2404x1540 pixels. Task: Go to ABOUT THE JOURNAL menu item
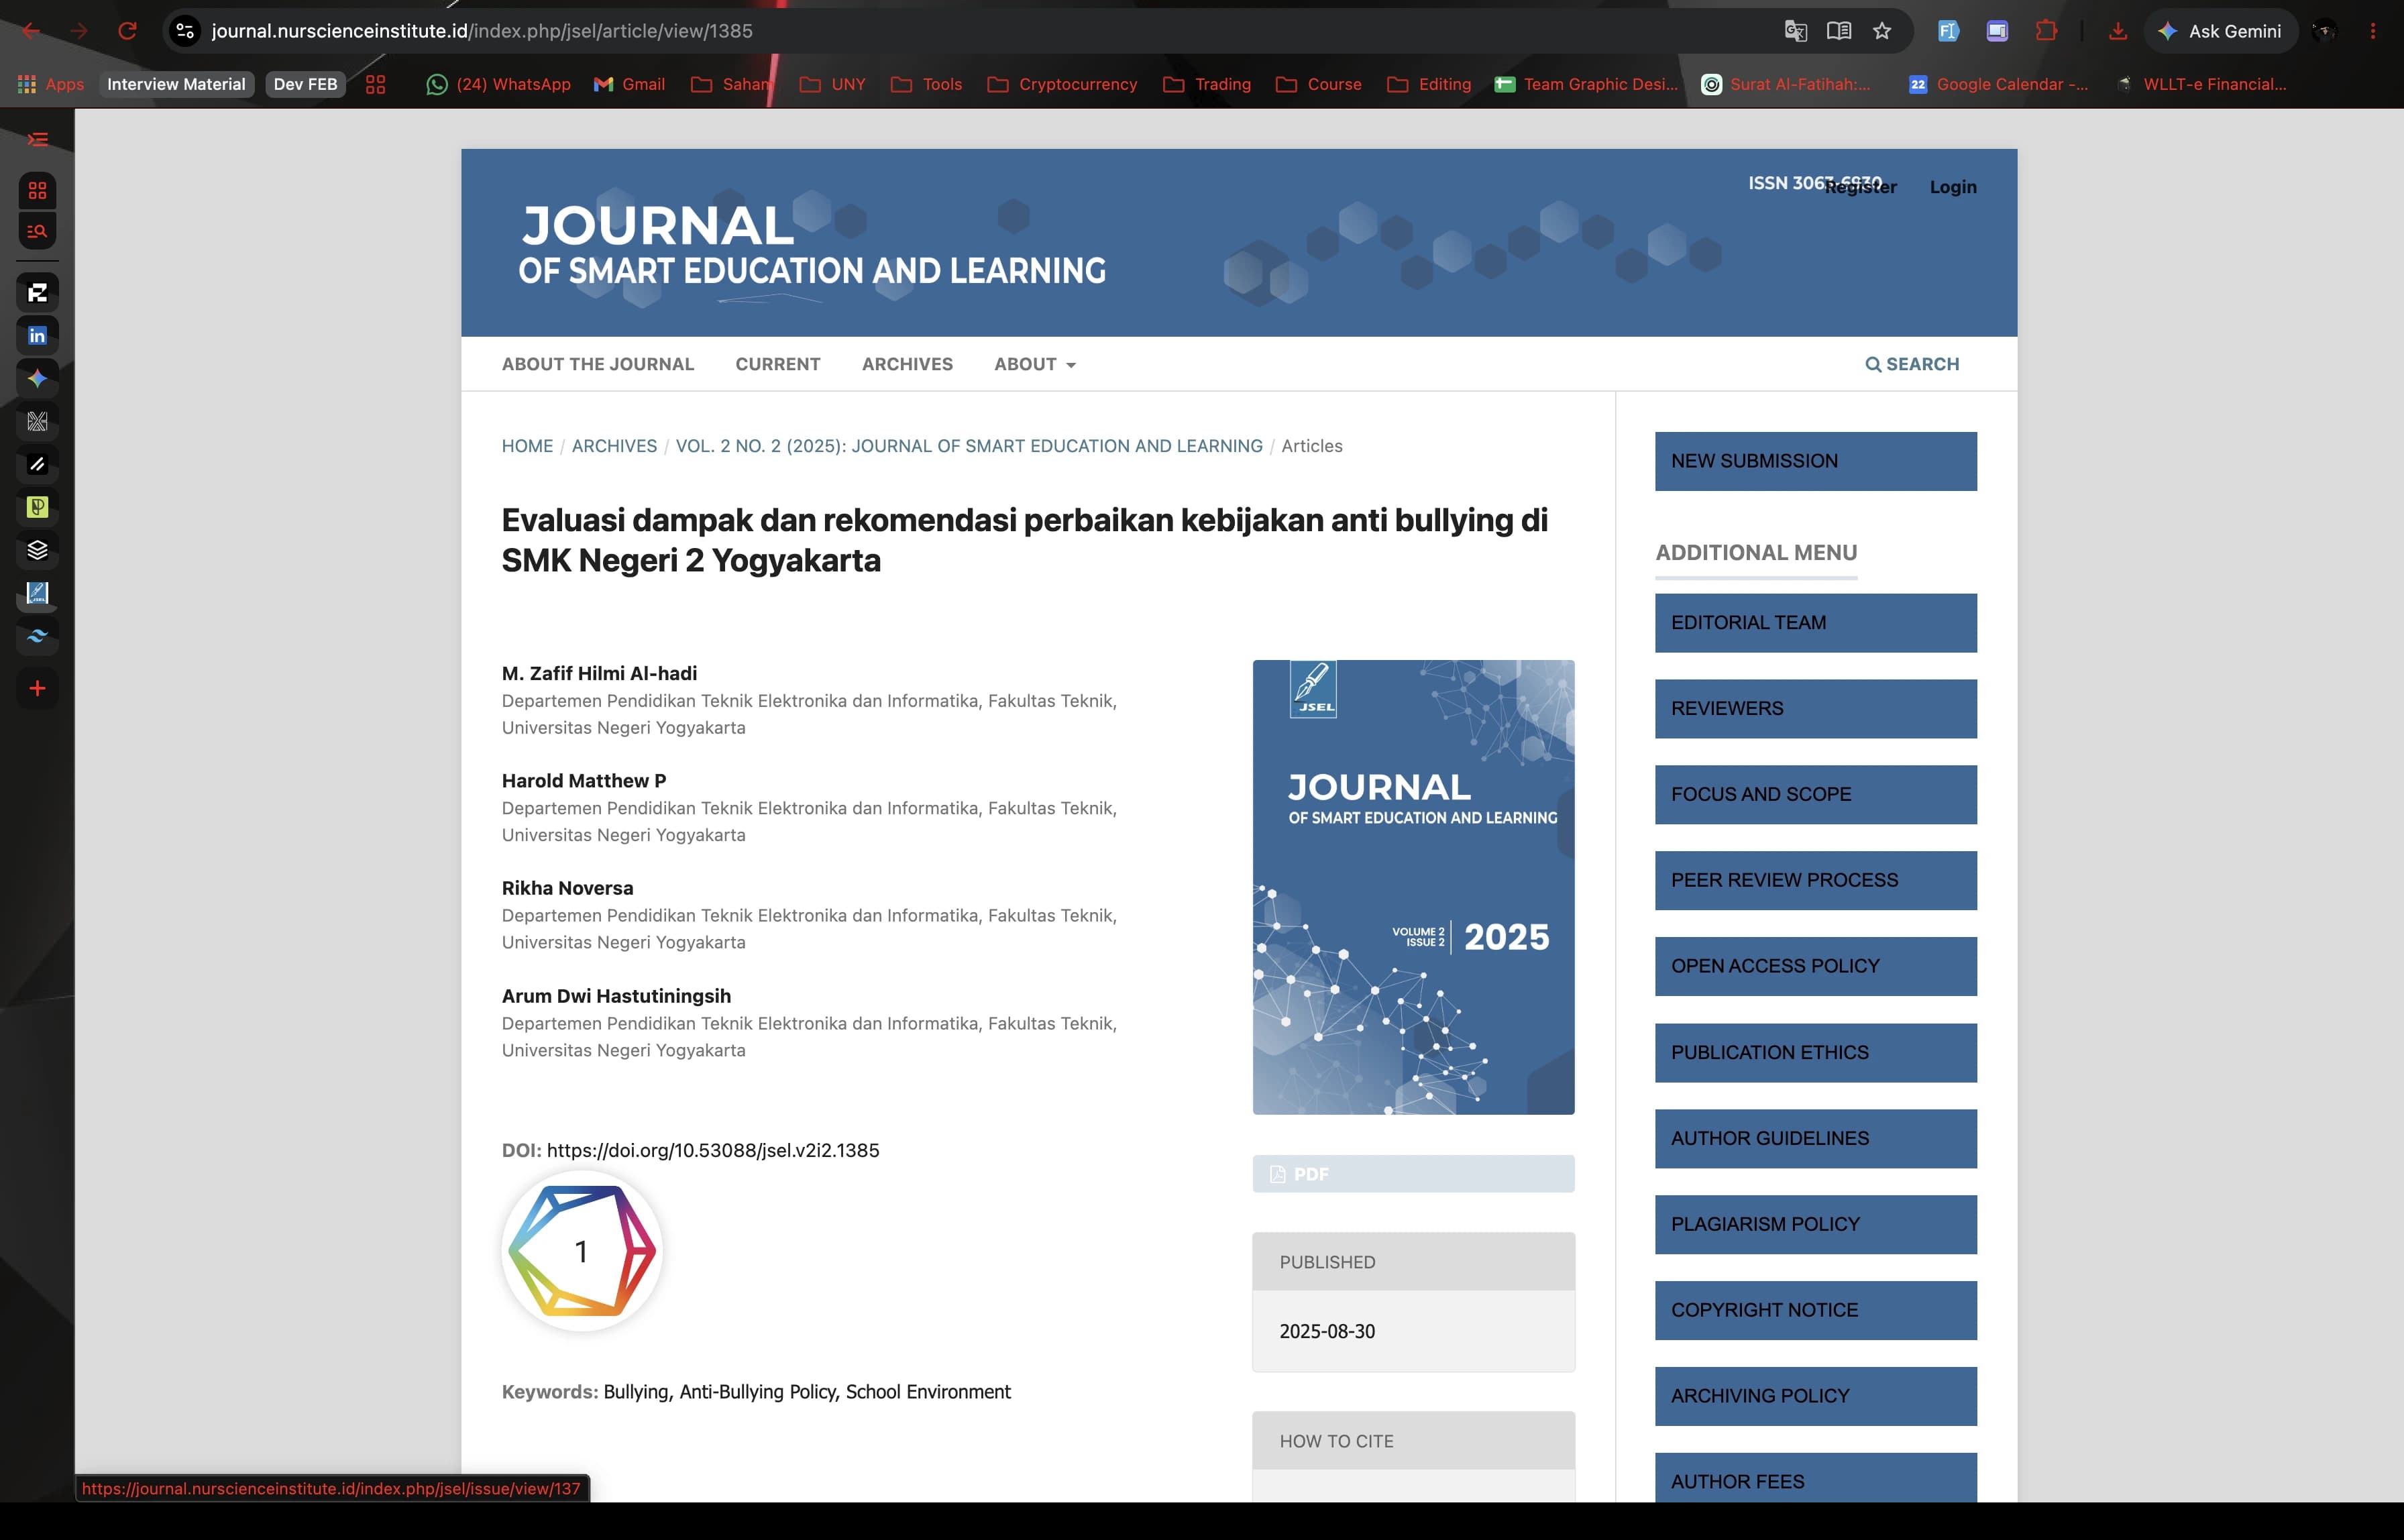[598, 364]
